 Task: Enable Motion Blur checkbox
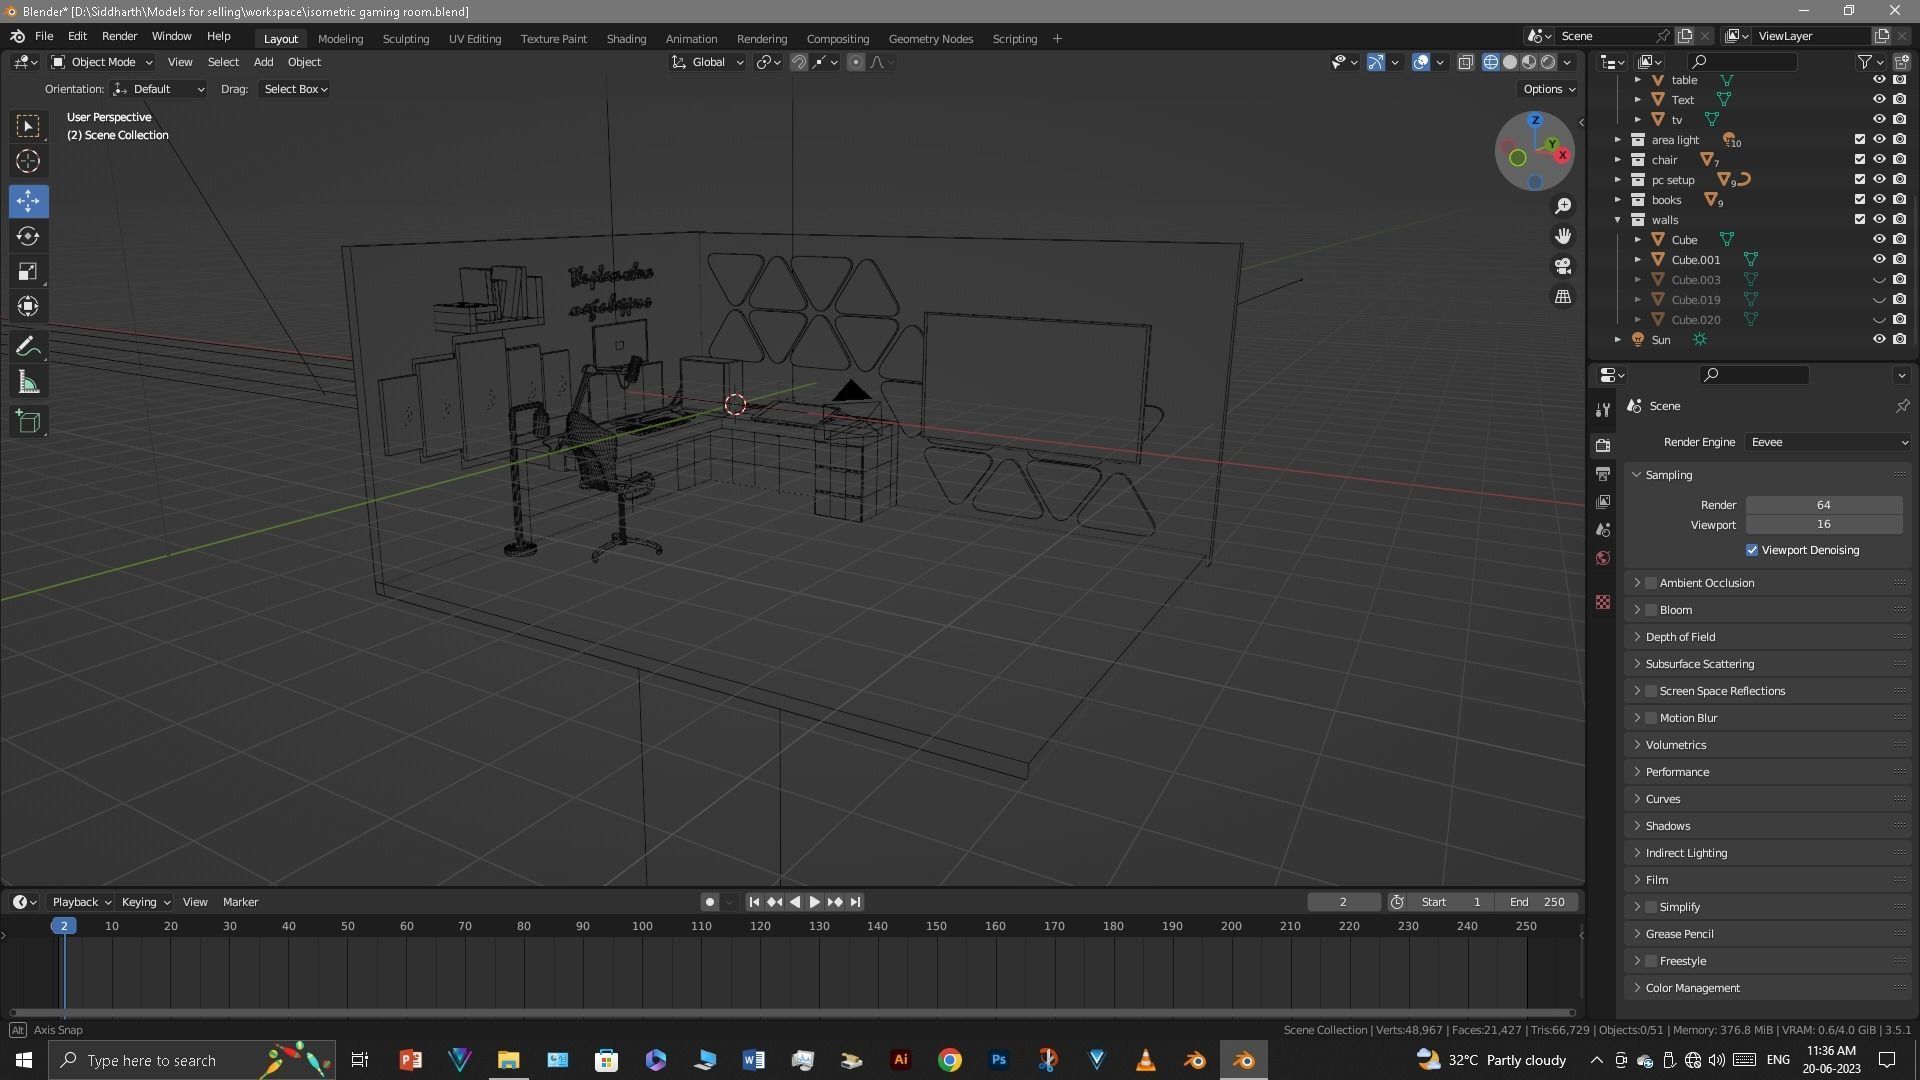(1651, 718)
